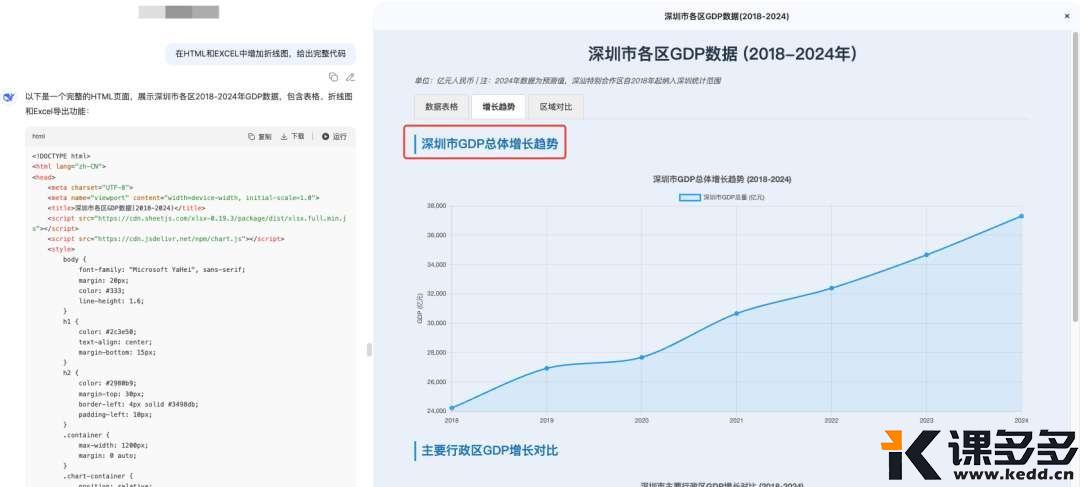Toggle the 深圳市GDP总量 legend swatch
This screenshot has width=1080, height=487.
689,197
